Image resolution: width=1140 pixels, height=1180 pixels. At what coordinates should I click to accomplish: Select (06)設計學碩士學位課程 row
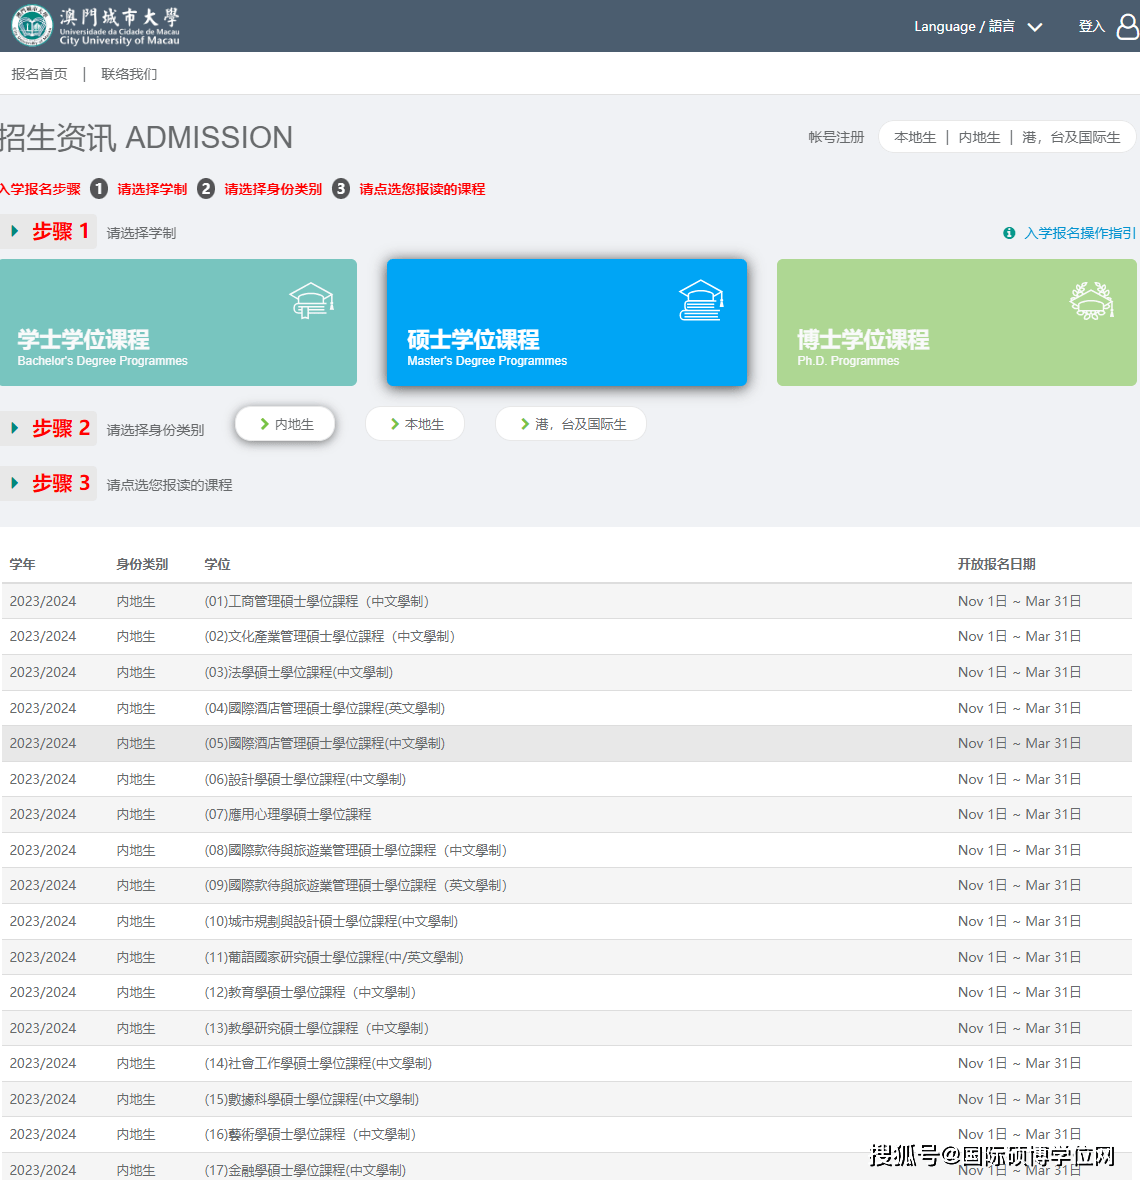pyautogui.click(x=567, y=779)
